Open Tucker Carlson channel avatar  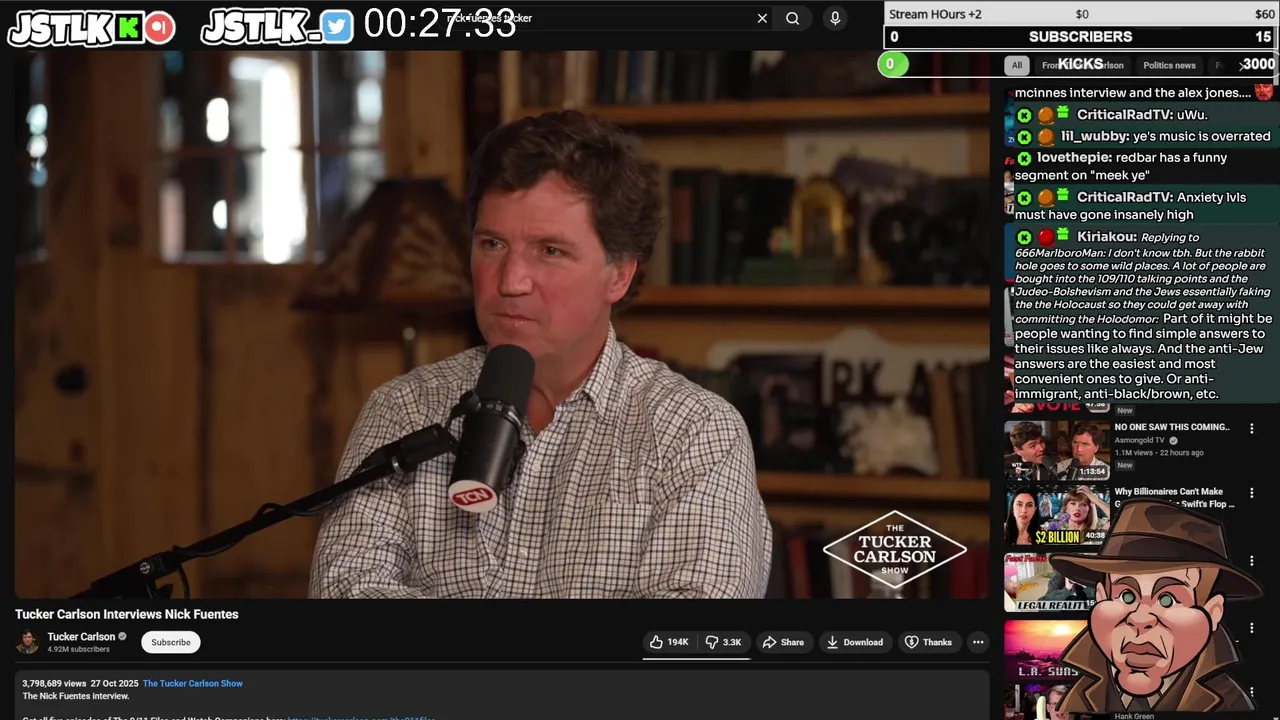coord(28,642)
